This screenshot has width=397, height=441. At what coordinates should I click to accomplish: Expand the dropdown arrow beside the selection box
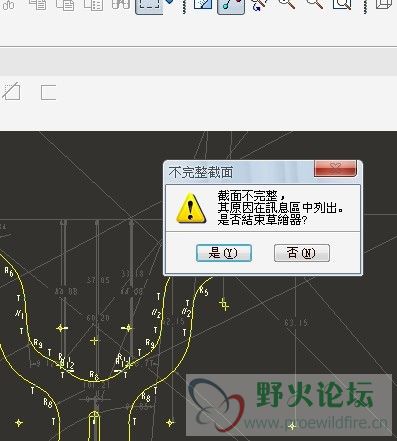pos(169,2)
